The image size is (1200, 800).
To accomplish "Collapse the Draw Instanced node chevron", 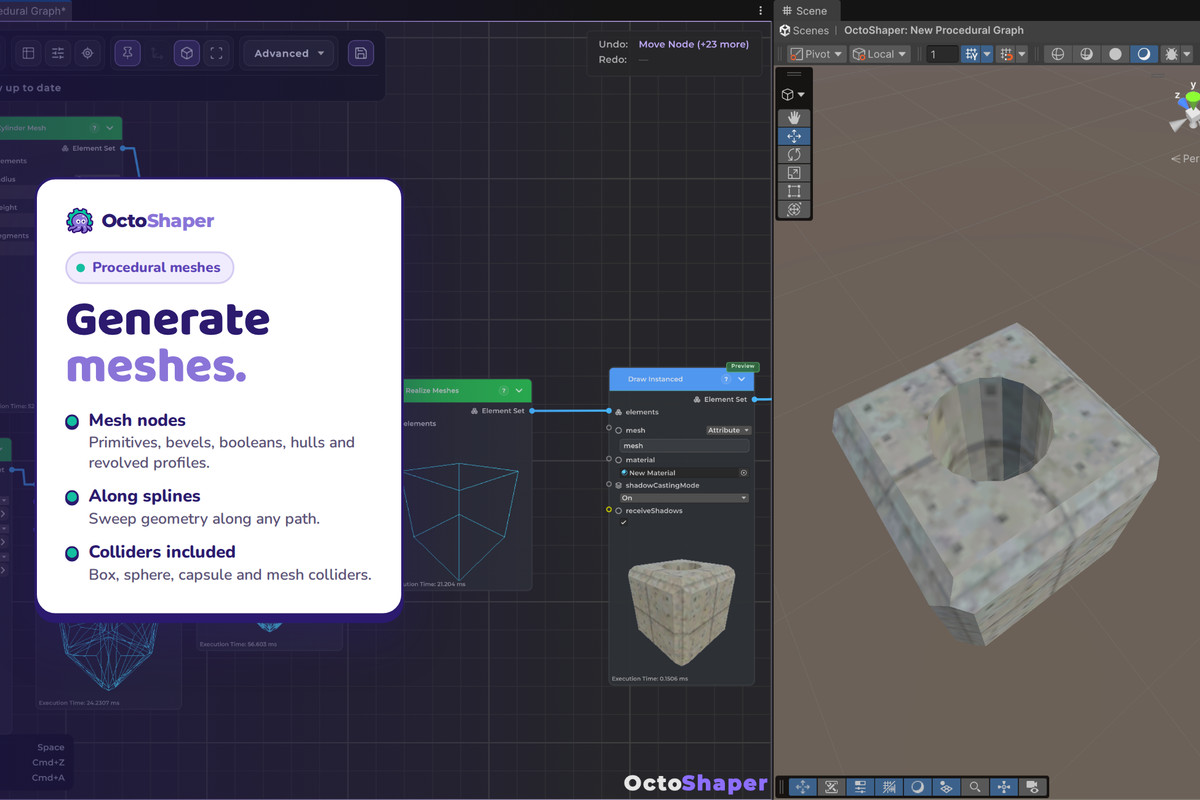I will [x=742, y=379].
